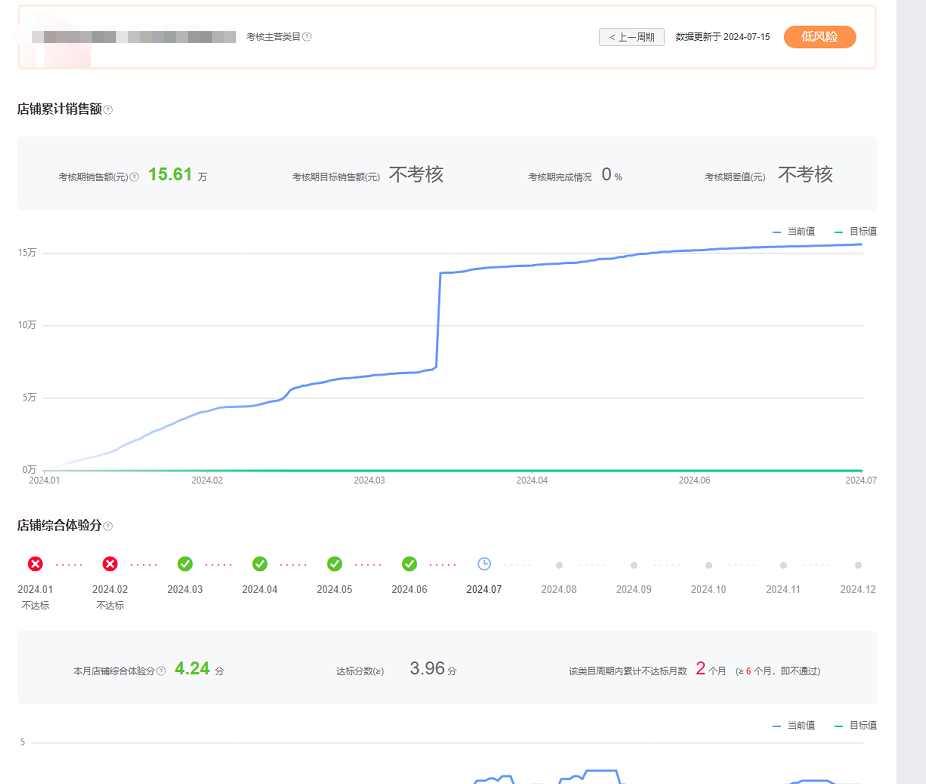Screen dimensions: 926x784
Task: Click the clock icon for 2024.07
Action: point(484,564)
